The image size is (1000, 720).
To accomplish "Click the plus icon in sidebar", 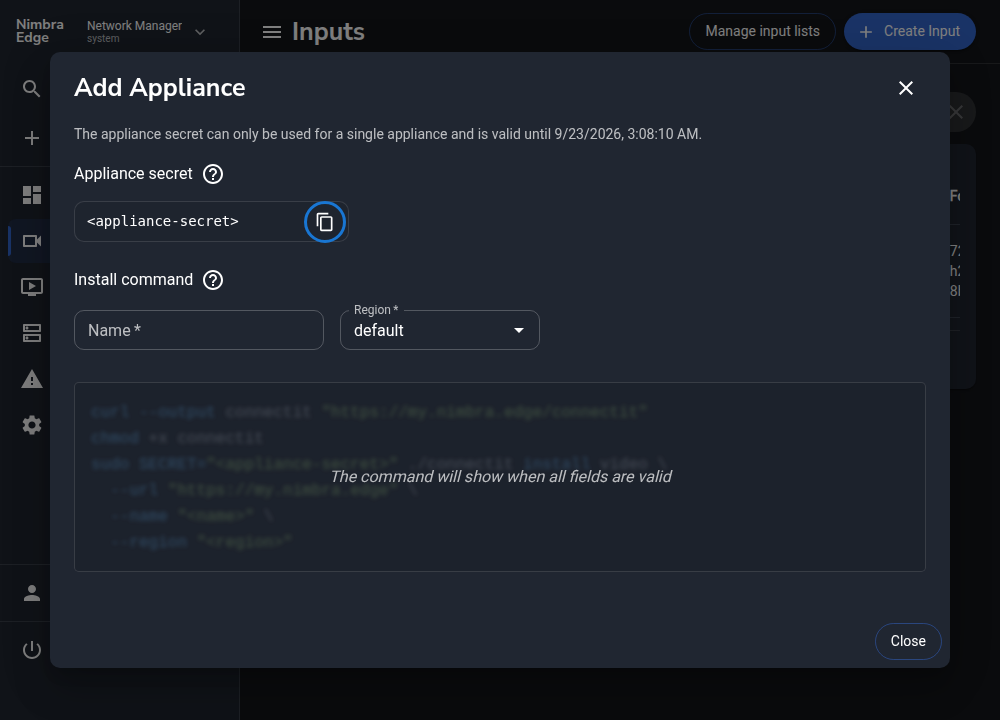I will (31, 138).
